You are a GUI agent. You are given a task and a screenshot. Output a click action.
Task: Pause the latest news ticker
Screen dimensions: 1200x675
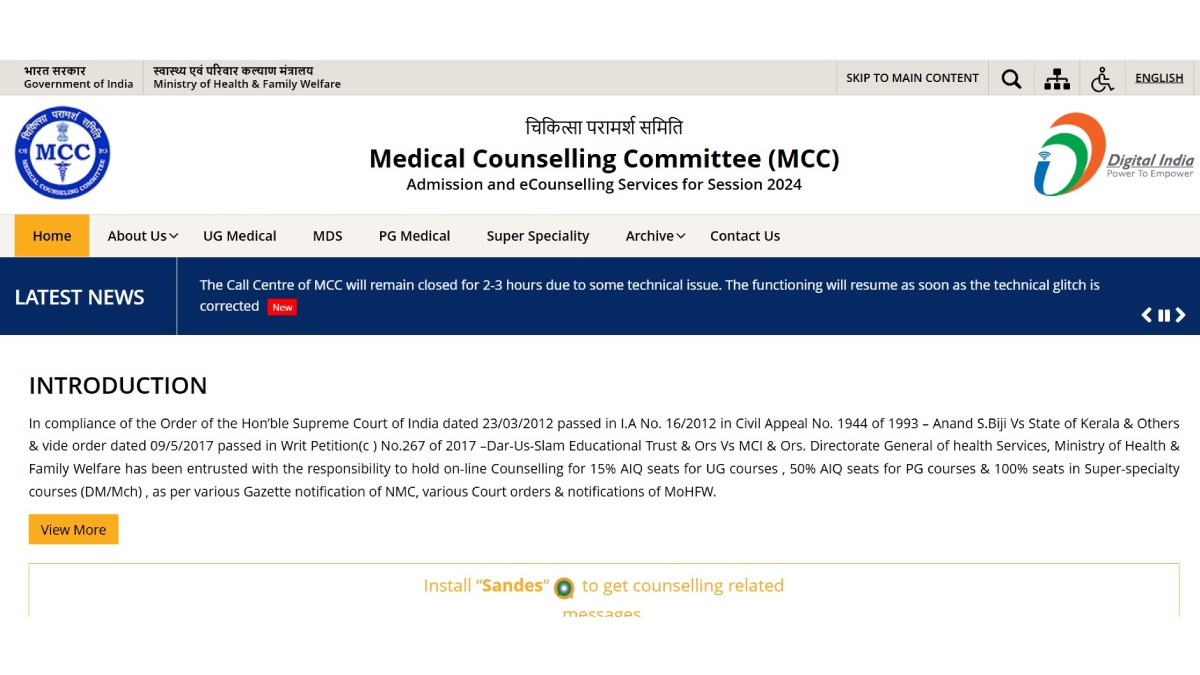click(x=1164, y=315)
